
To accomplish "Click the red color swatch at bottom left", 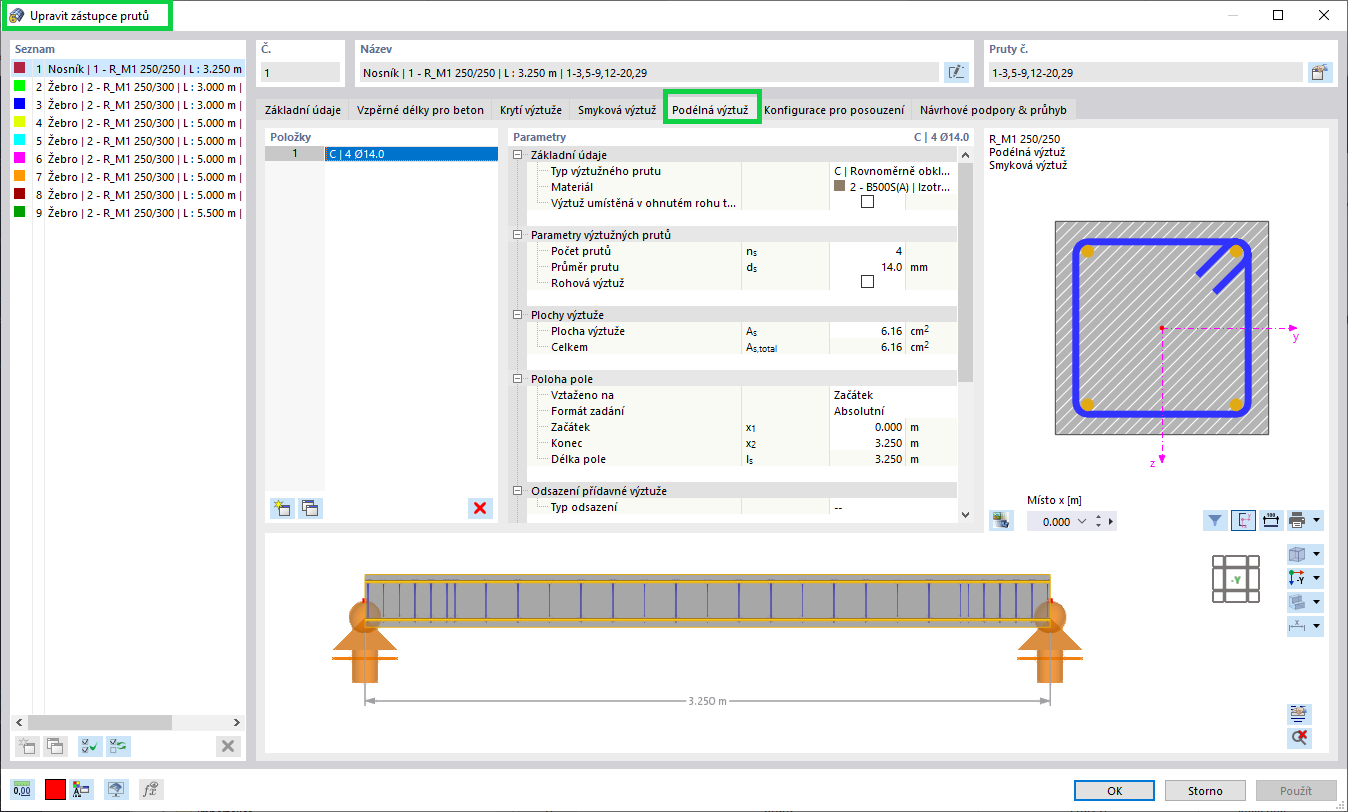I will [55, 789].
